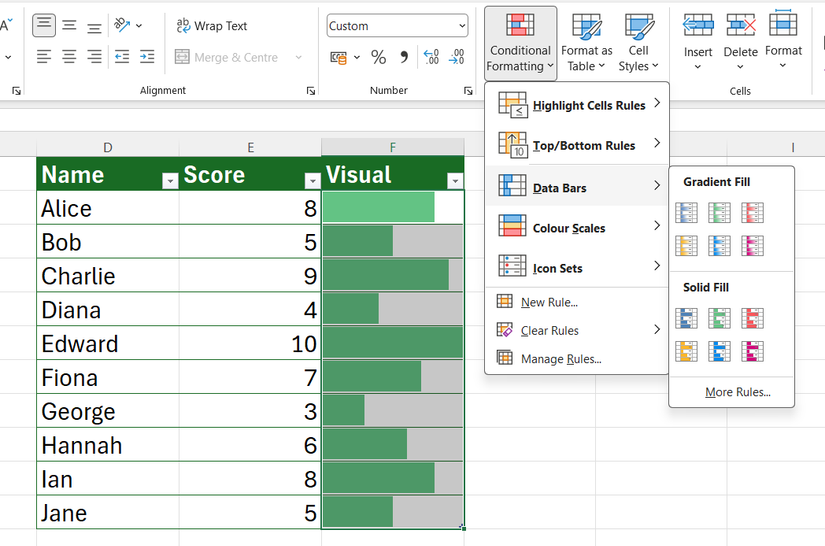Centre text horizontally in the Alignment group

69,56
